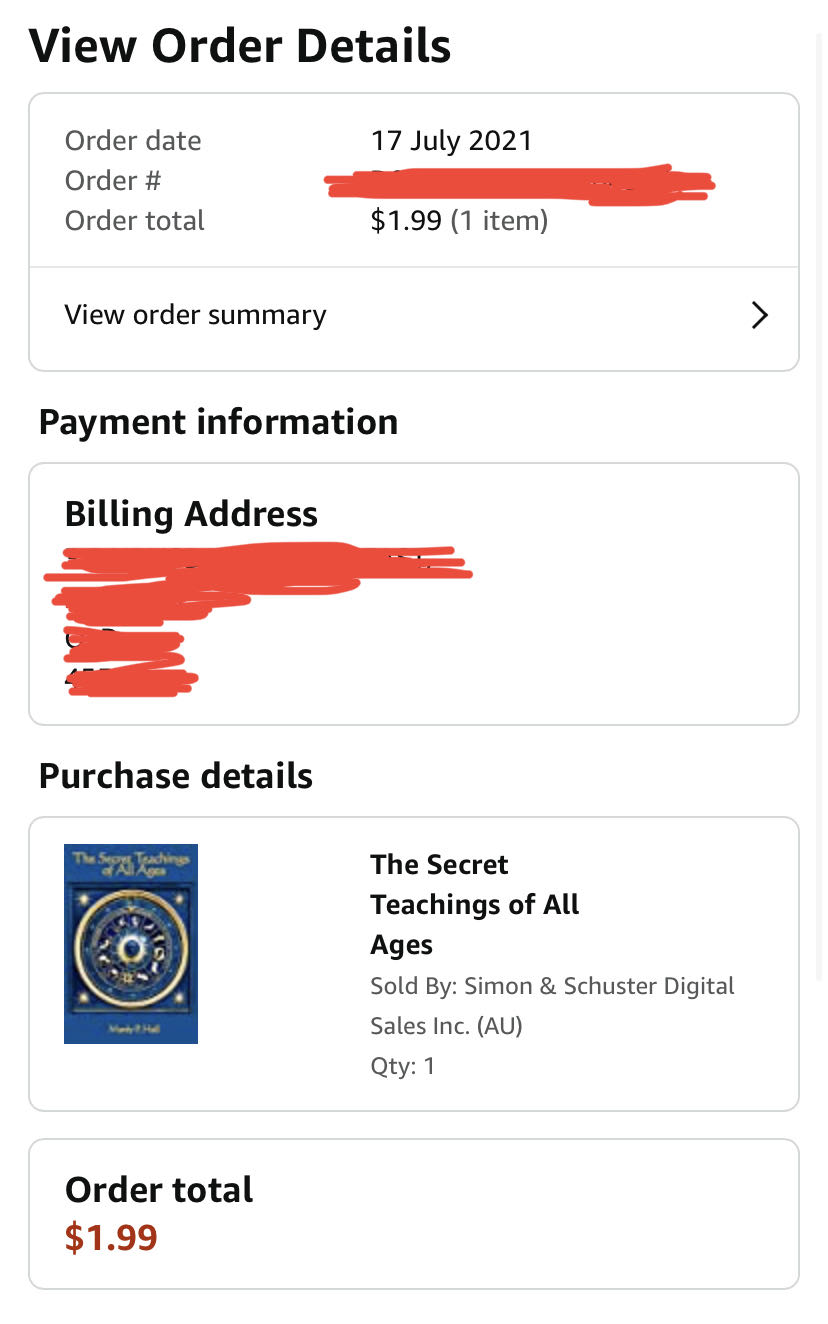Tap the 17 July 2021 order date

point(451,140)
